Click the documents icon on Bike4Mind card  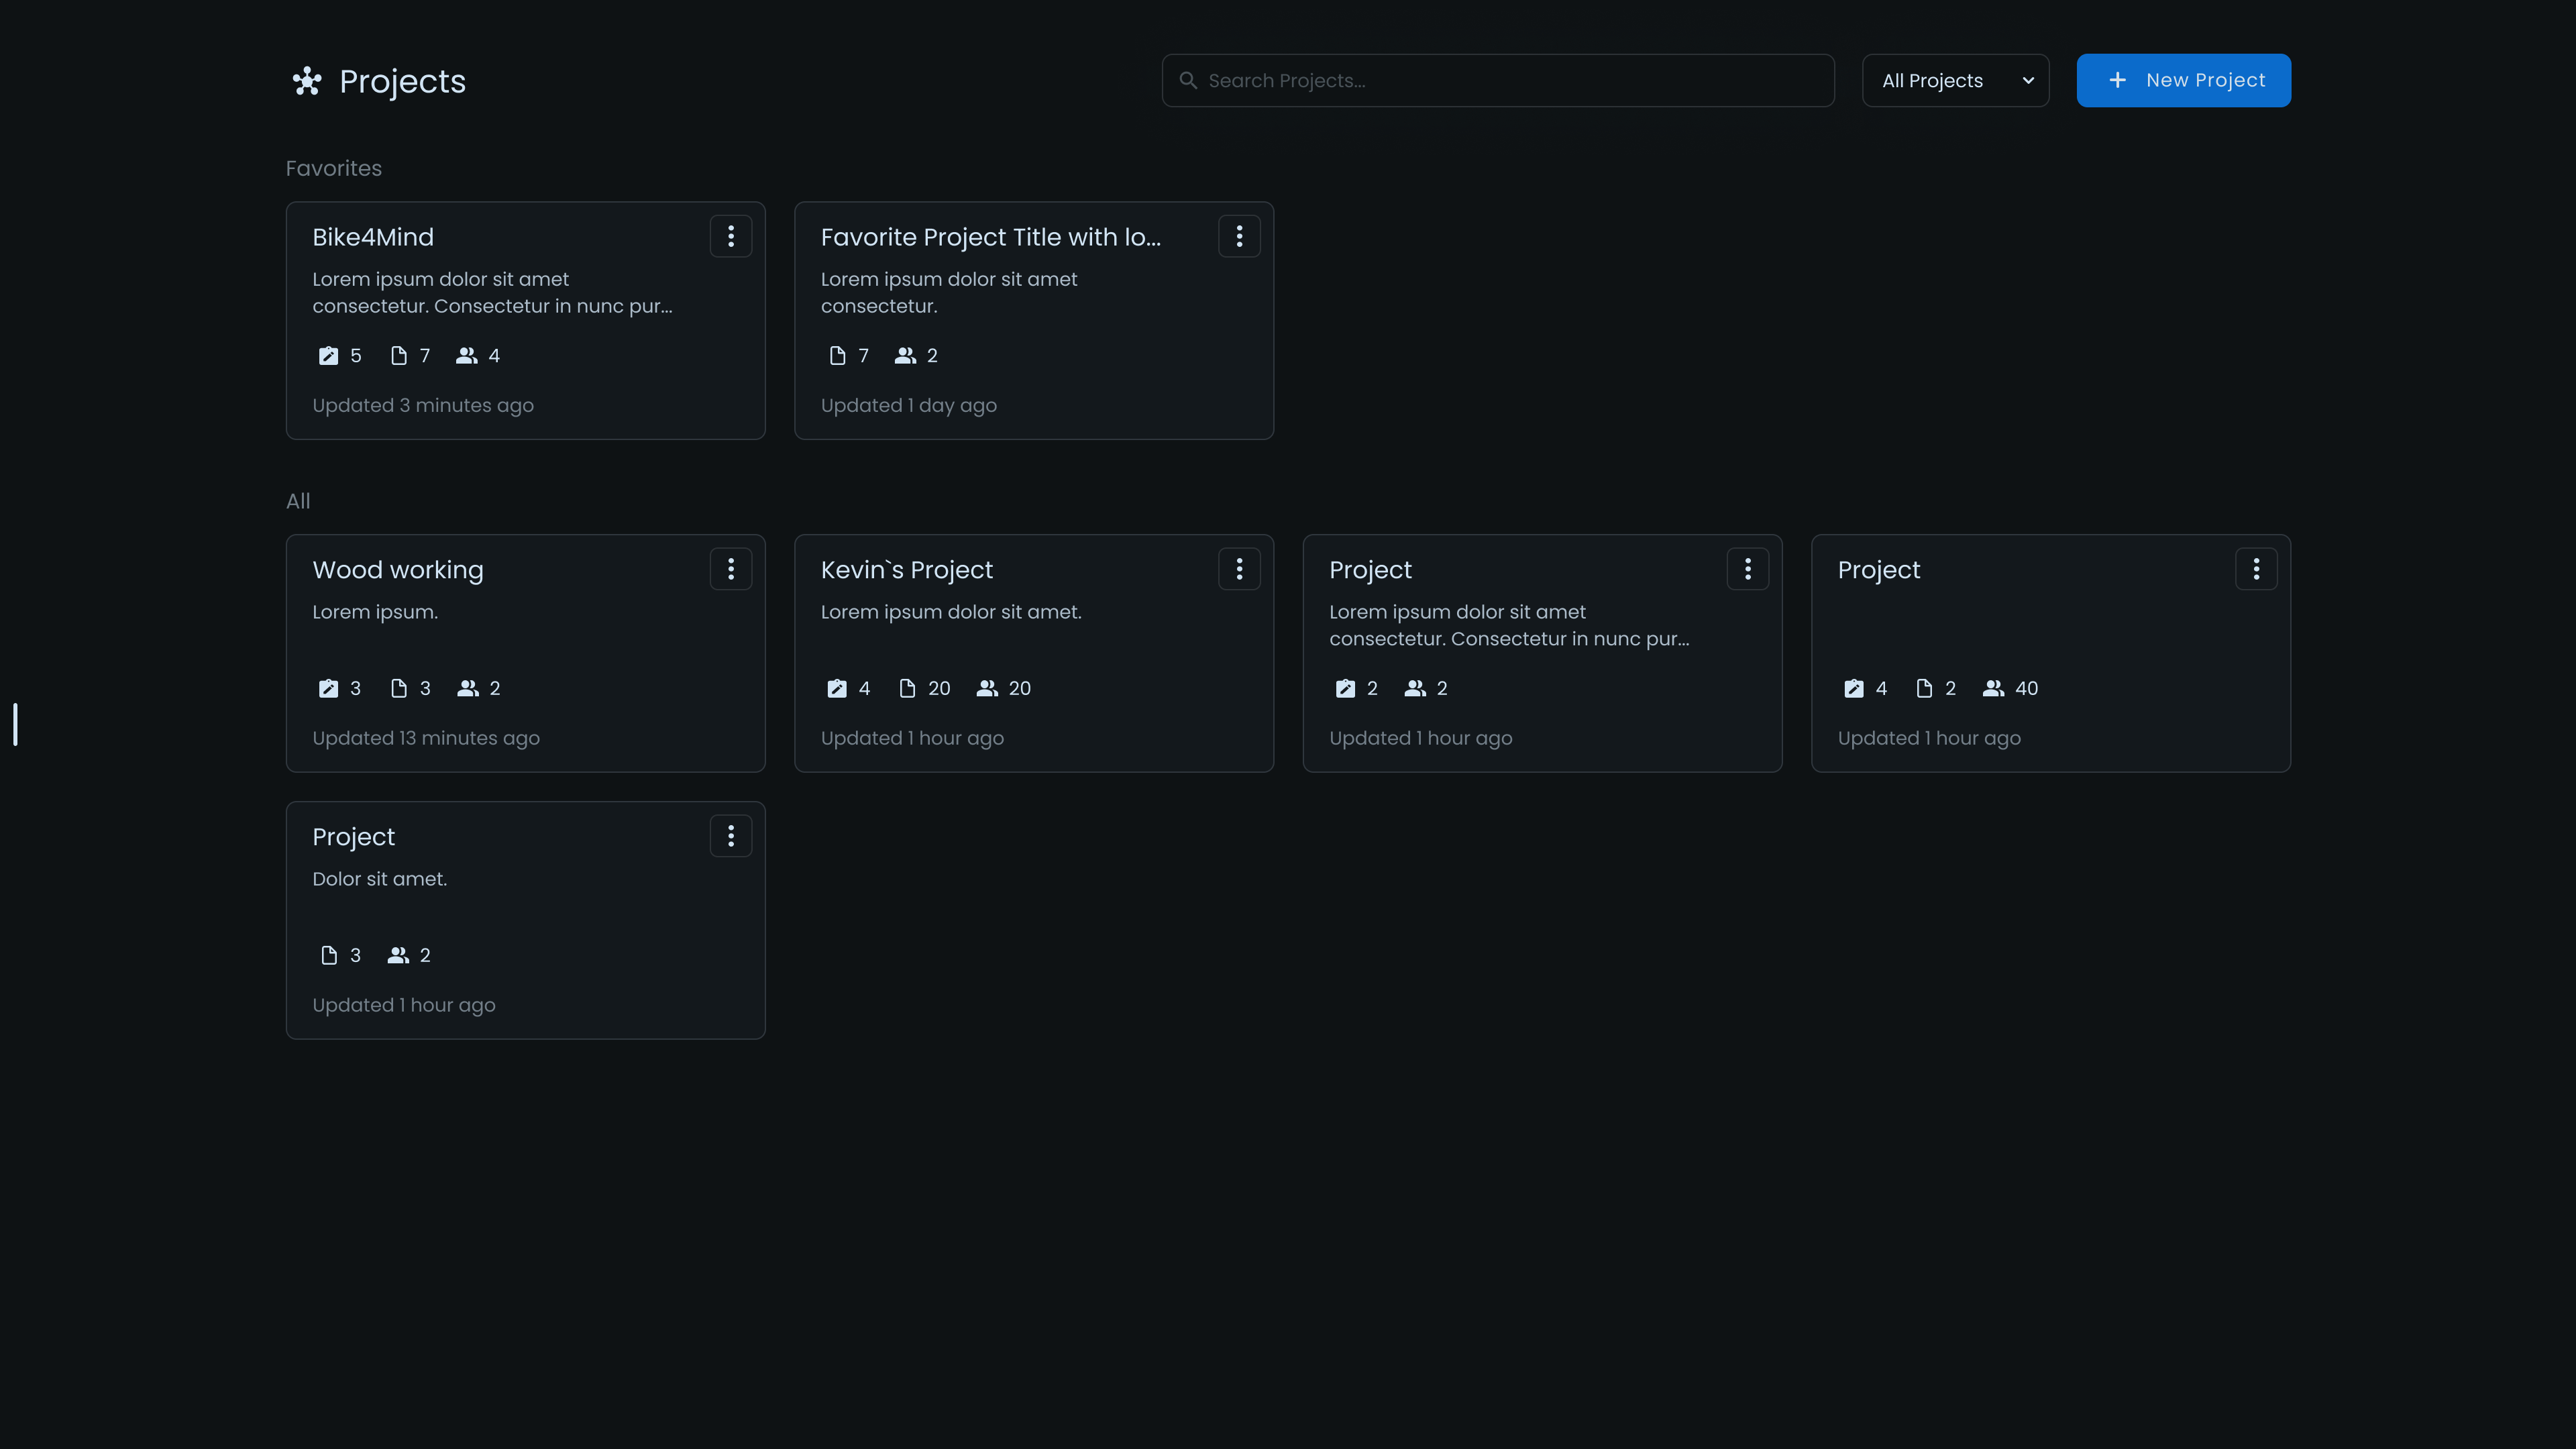[x=398, y=355]
